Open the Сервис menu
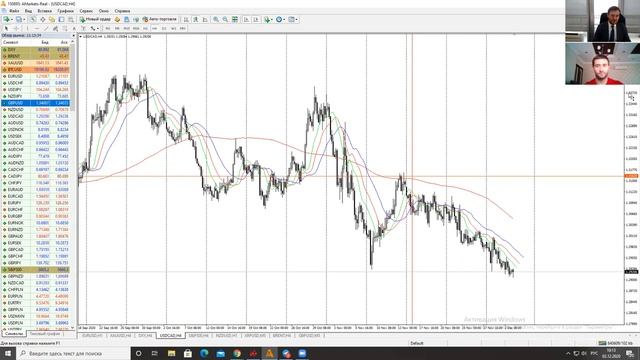Screen dimensions: 640x360 tap(86, 11)
